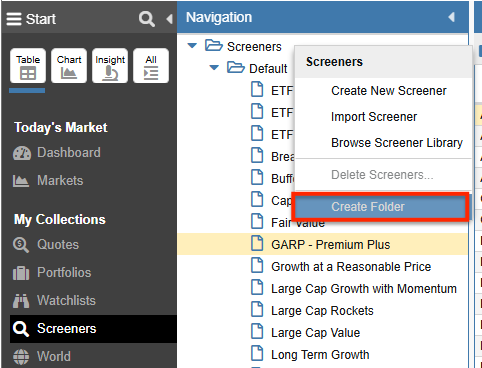482x368 pixels.
Task: Select Create New Screener menu entry
Action: tap(389, 91)
